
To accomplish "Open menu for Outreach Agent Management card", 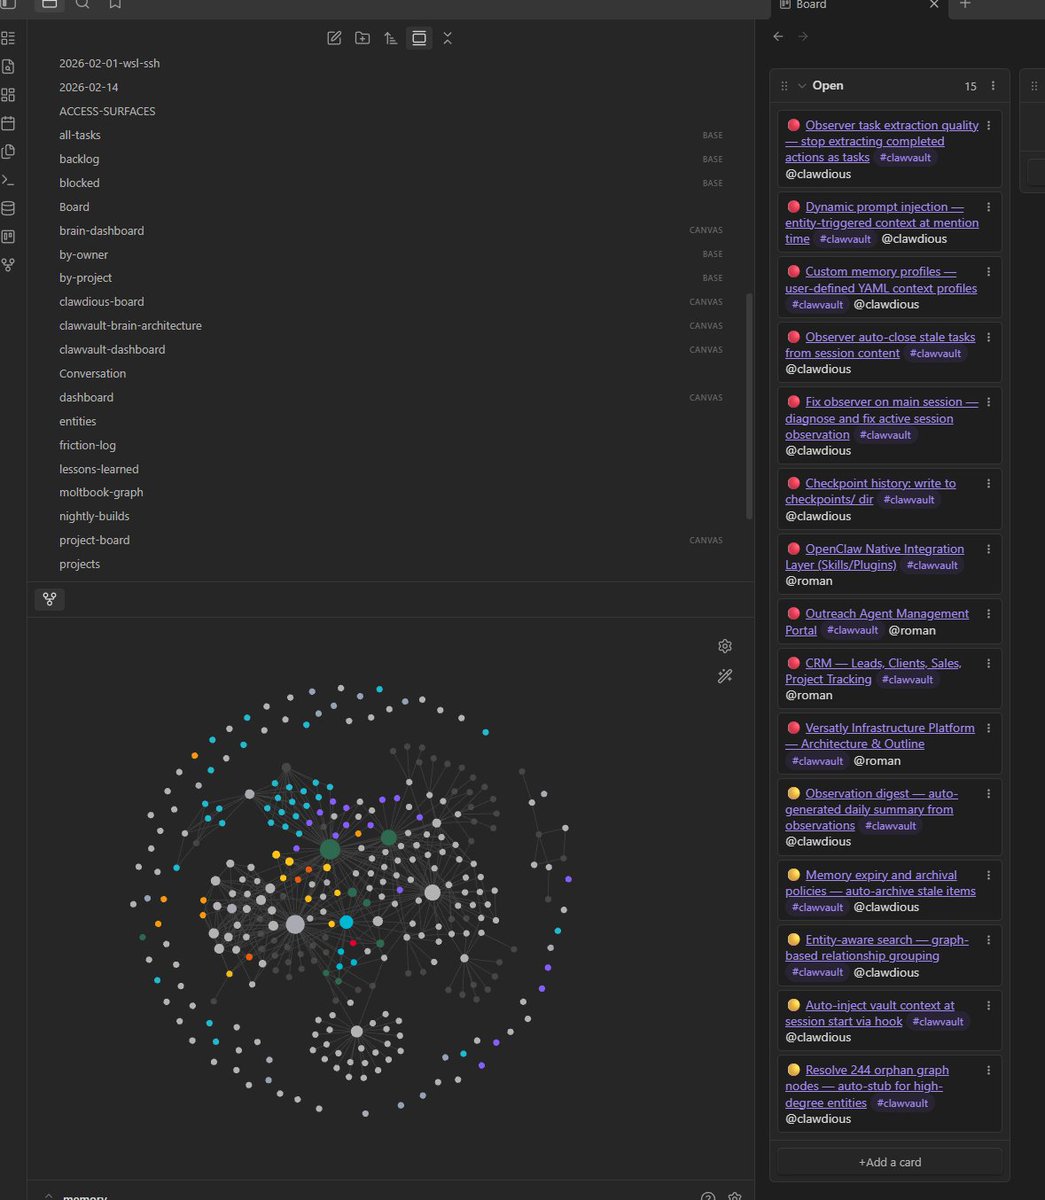I will click(x=989, y=614).
